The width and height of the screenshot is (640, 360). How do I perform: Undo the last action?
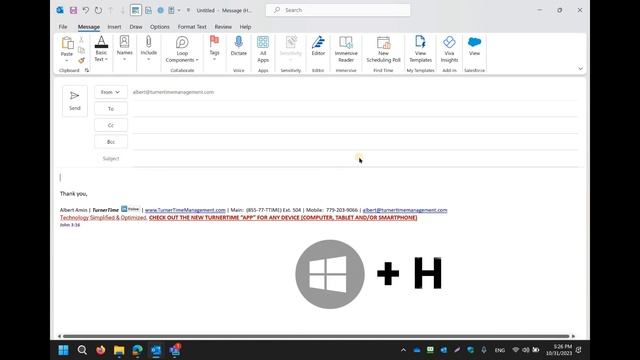[85, 10]
